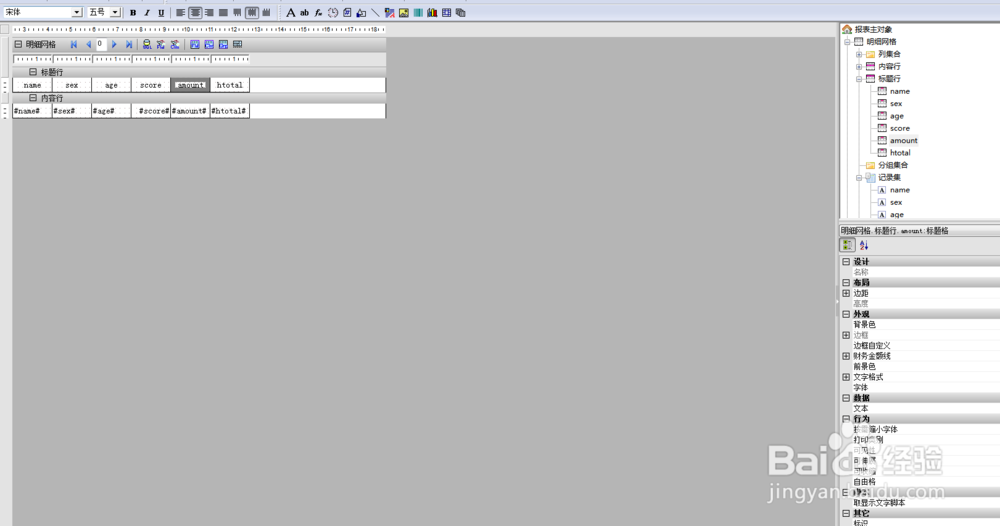Insert chart (bar graph icon)

(432, 13)
